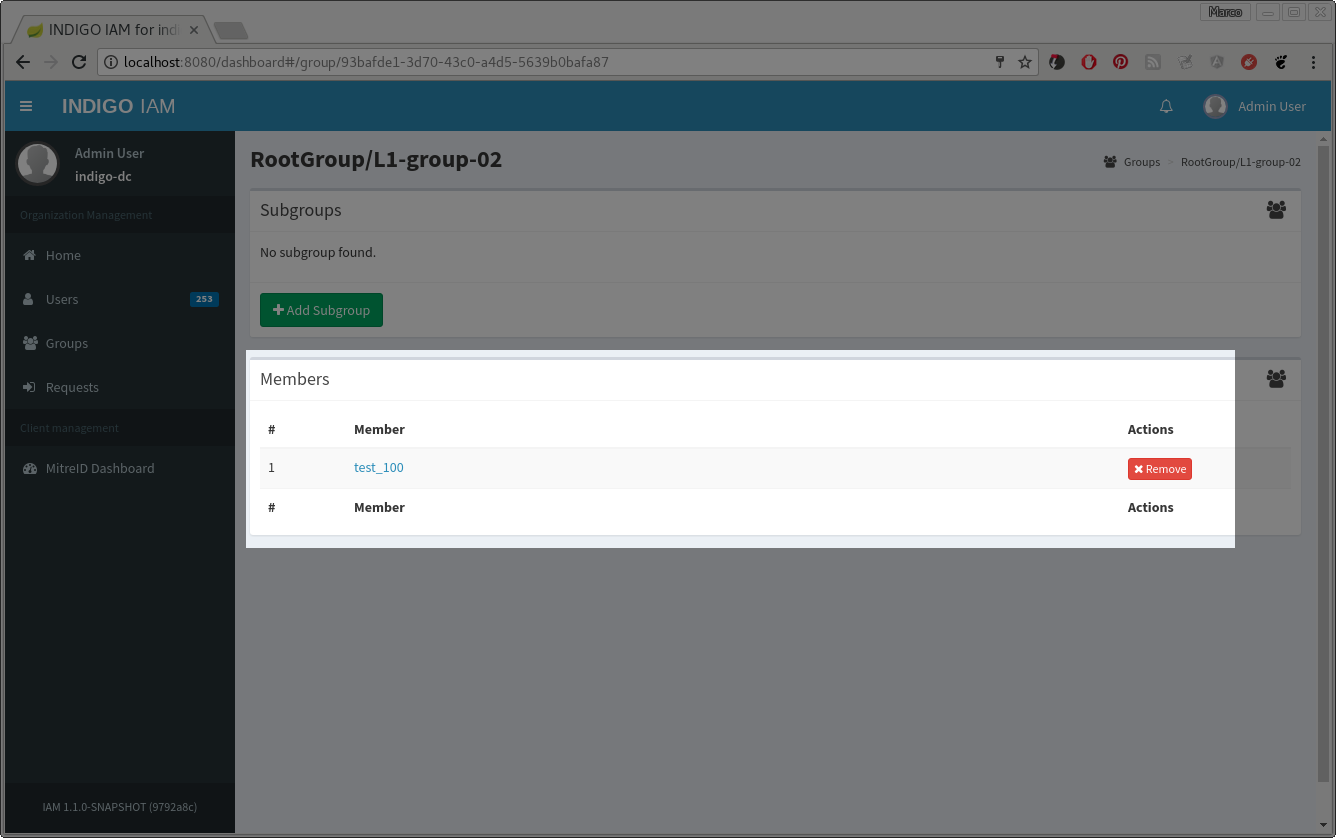Bookmark this page with the star icon
The height and width of the screenshot is (838, 1336).
(1025, 62)
